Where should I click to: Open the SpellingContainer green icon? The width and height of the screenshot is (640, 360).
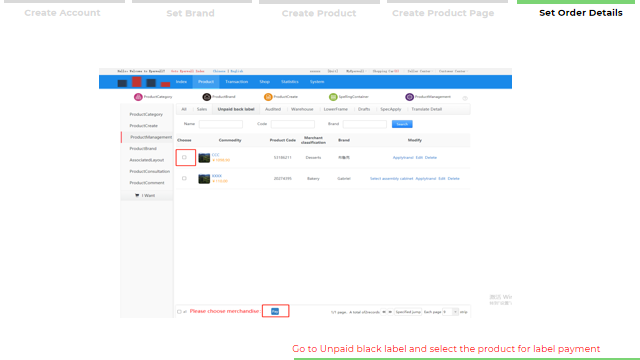tap(333, 97)
